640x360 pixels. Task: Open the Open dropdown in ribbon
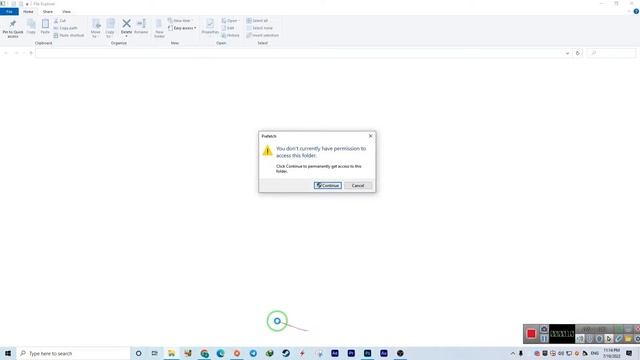[231, 20]
